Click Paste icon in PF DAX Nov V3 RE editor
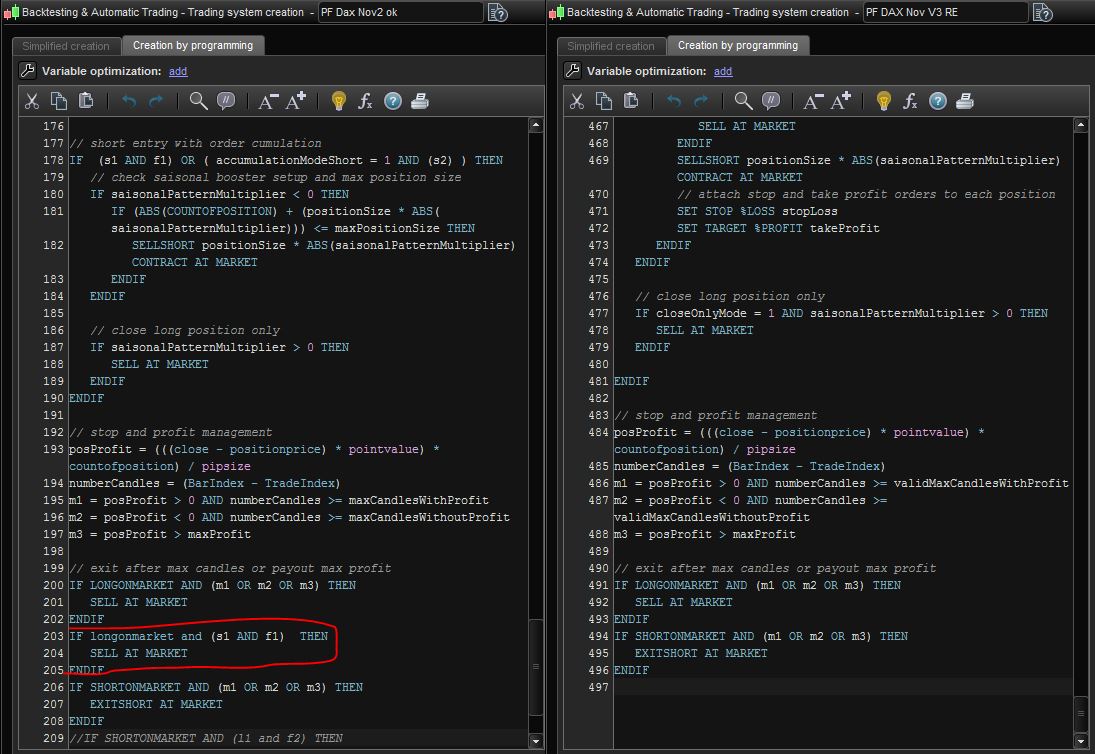This screenshot has width=1095, height=754. pyautogui.click(x=631, y=101)
